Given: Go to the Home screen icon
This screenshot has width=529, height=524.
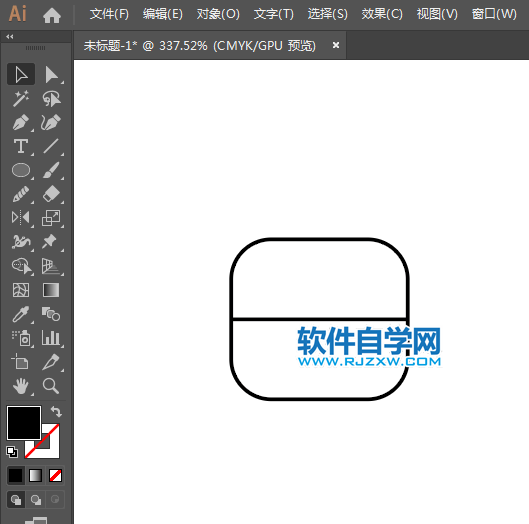Looking at the screenshot, I should (52, 15).
